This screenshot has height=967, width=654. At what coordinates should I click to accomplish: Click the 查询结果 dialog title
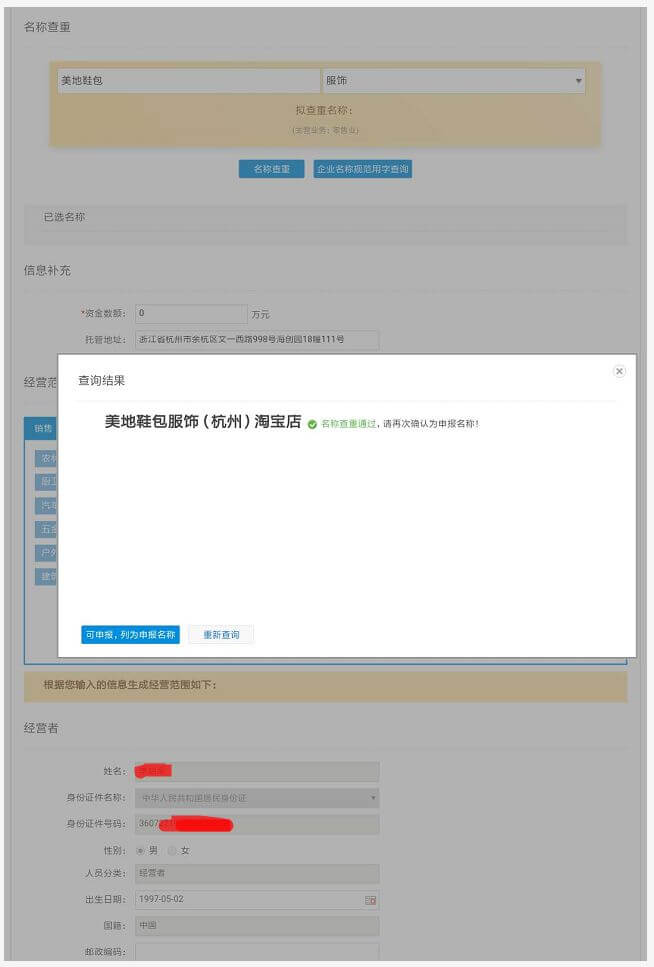coord(101,381)
